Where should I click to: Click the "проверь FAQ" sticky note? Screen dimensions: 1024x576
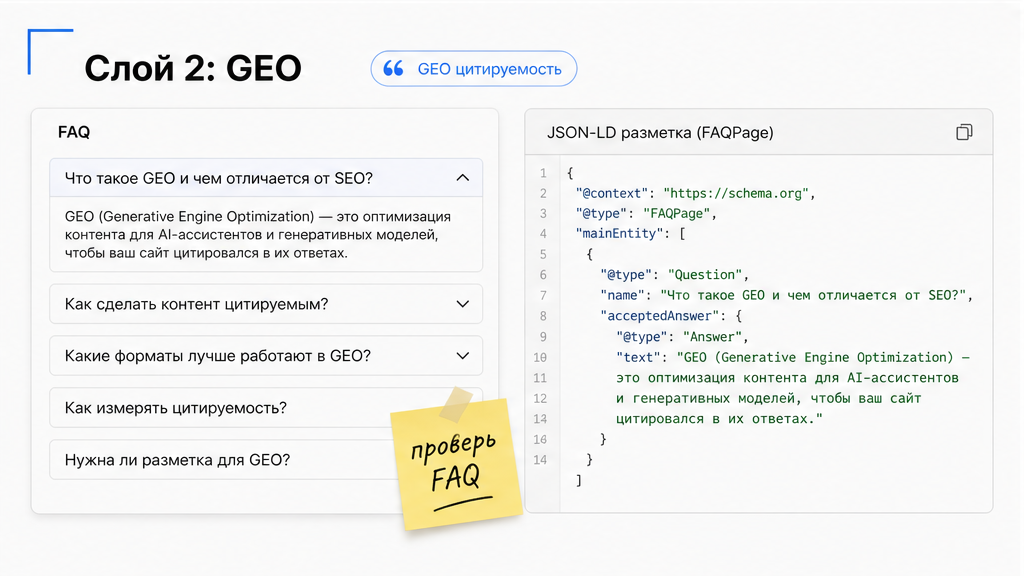(457, 462)
